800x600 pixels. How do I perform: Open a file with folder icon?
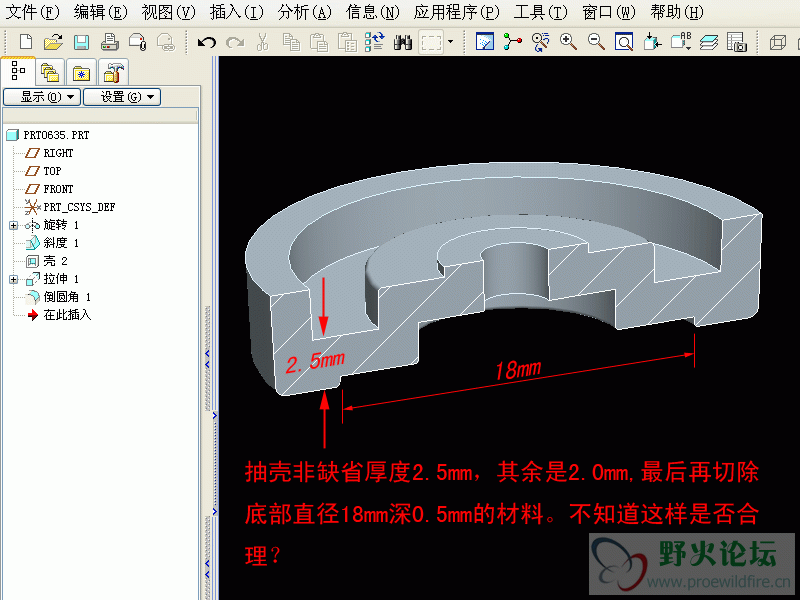pyautogui.click(x=53, y=42)
